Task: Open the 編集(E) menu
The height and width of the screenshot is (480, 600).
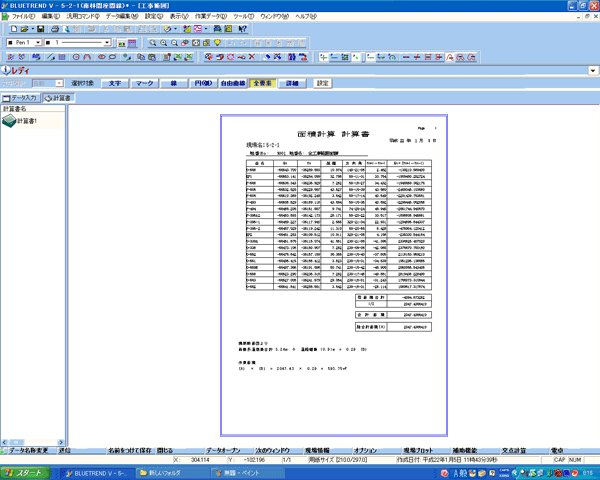Action: click(x=51, y=16)
